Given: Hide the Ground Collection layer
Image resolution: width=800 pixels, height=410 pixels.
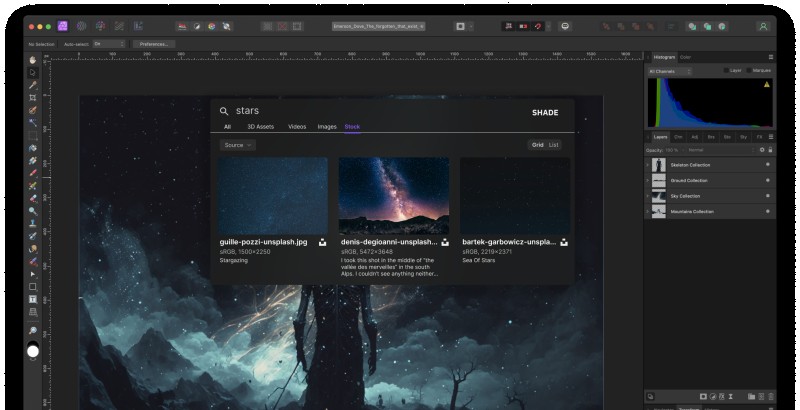Looking at the screenshot, I should [768, 180].
